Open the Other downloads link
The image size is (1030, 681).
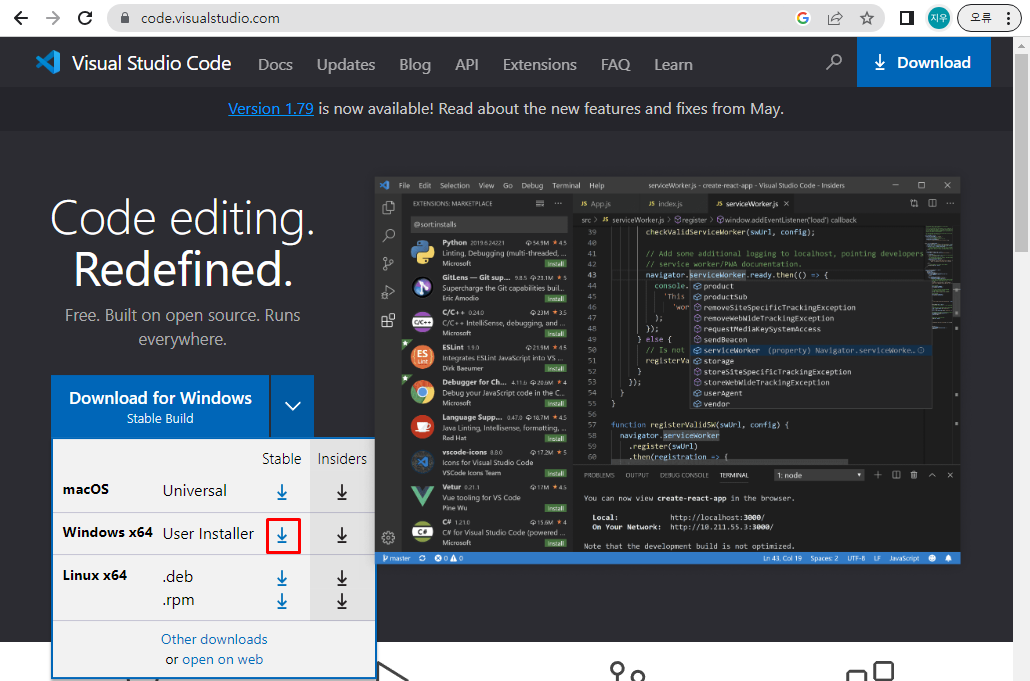pyautogui.click(x=214, y=639)
